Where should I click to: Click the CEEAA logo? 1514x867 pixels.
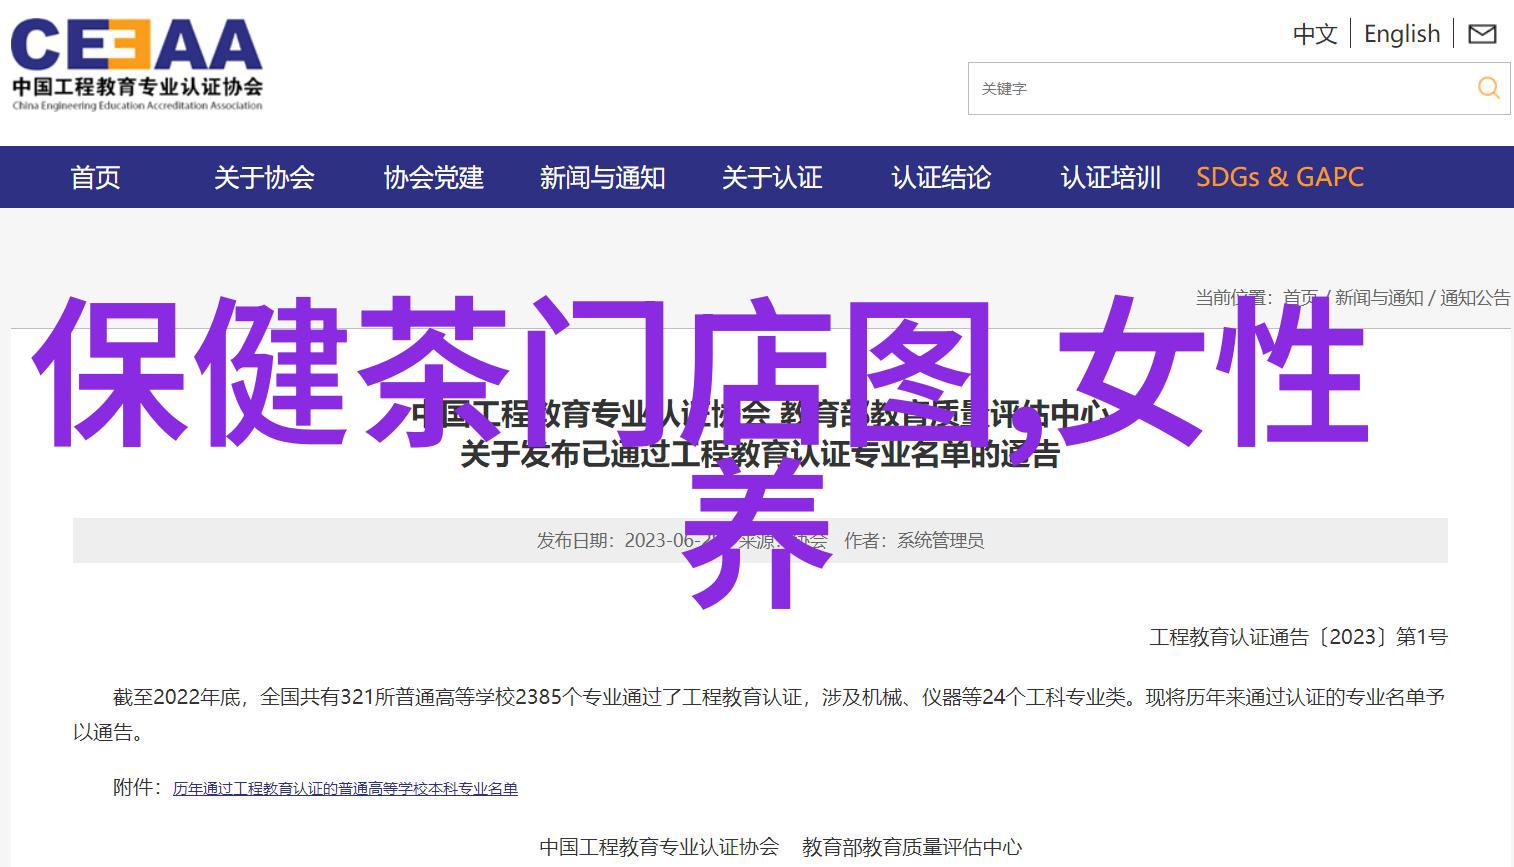[137, 64]
